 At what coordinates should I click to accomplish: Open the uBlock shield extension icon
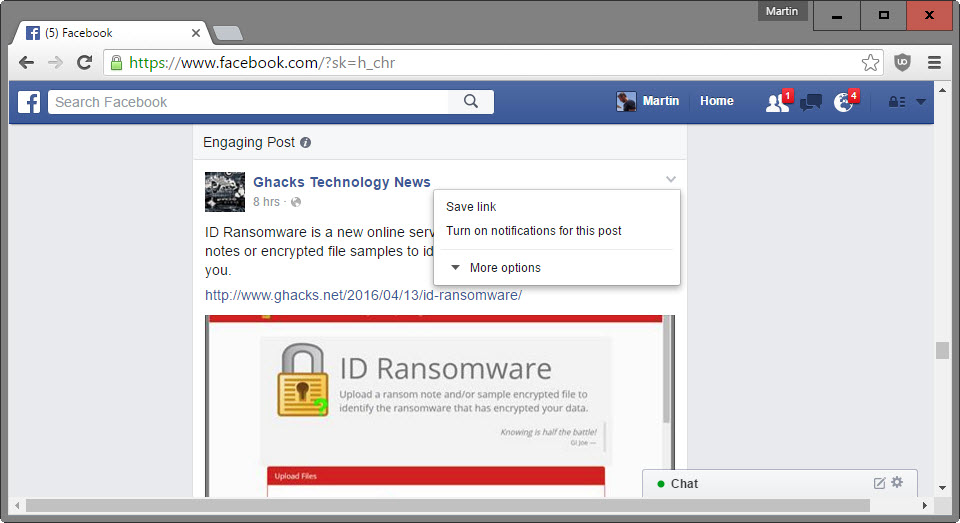pyautogui.click(x=902, y=62)
